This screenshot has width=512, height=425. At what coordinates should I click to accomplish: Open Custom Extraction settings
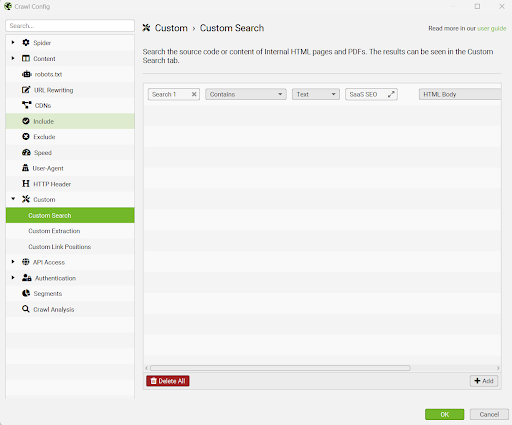point(70,231)
